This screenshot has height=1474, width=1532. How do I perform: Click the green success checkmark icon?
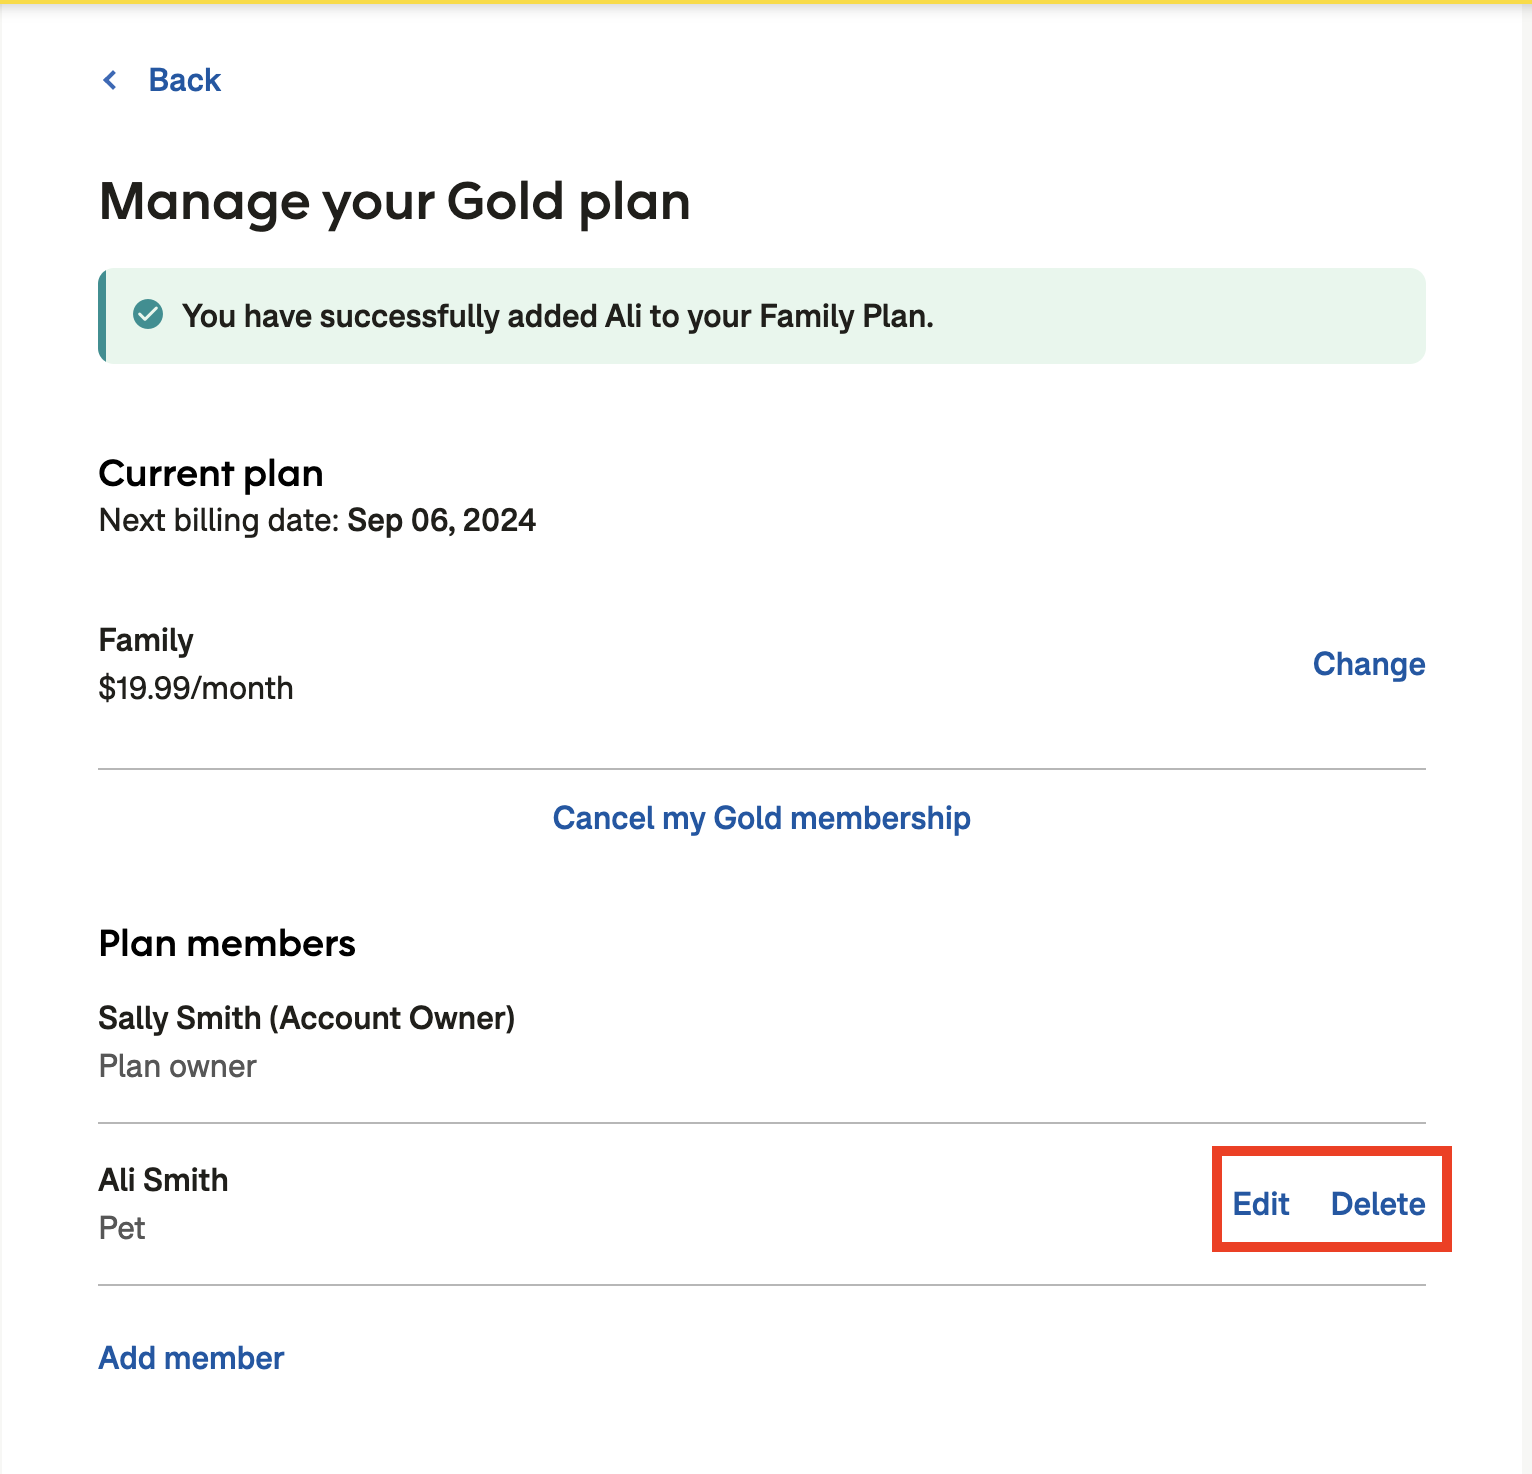point(148,315)
